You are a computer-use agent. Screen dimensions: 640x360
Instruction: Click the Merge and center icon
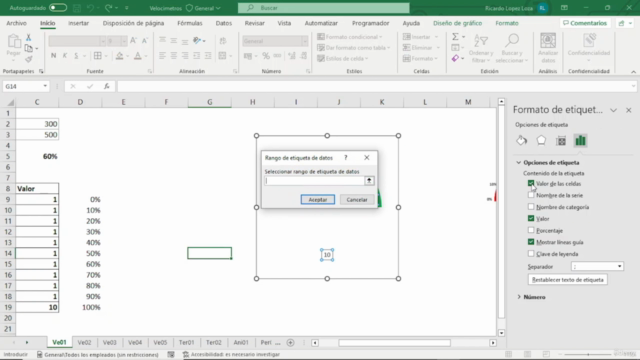pos(222,56)
